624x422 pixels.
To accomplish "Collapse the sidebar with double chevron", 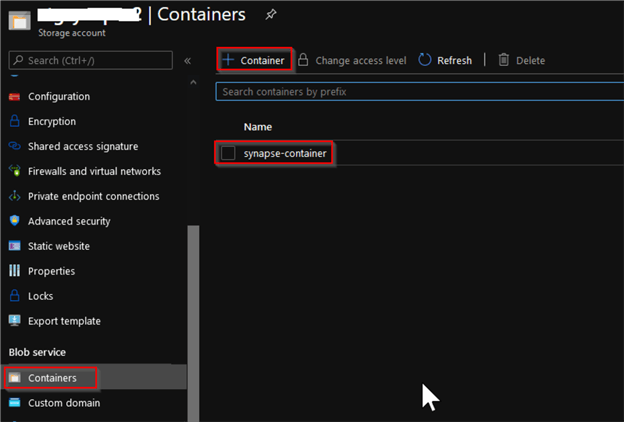I will click(x=187, y=61).
